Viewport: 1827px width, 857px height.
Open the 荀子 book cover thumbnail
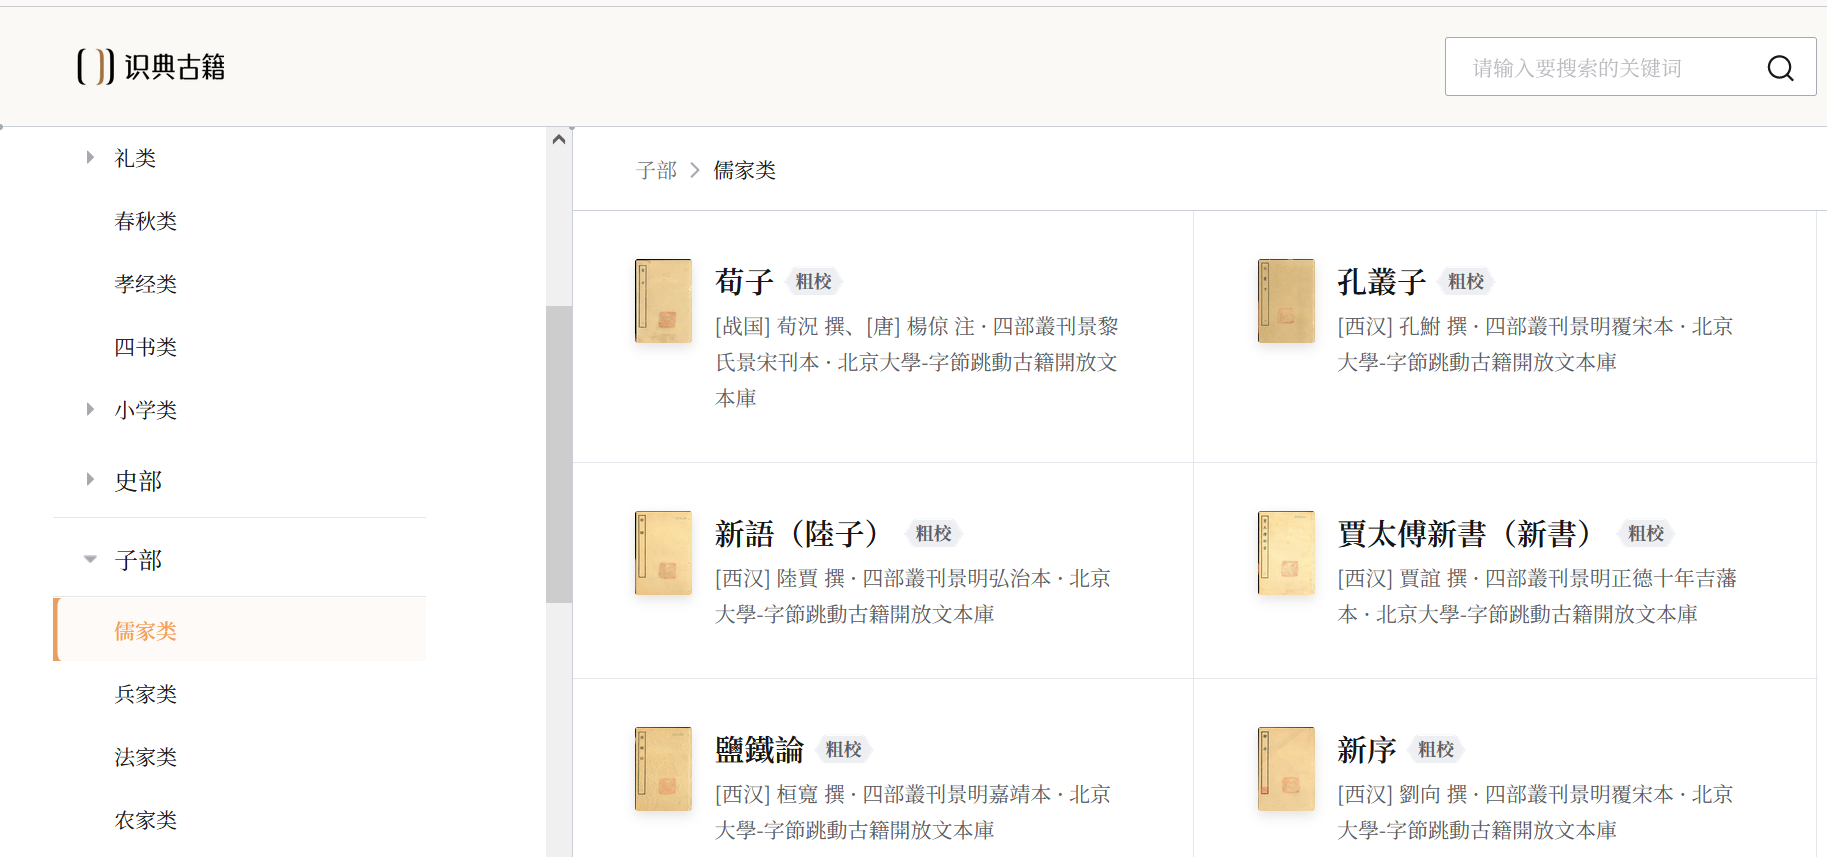click(x=663, y=301)
